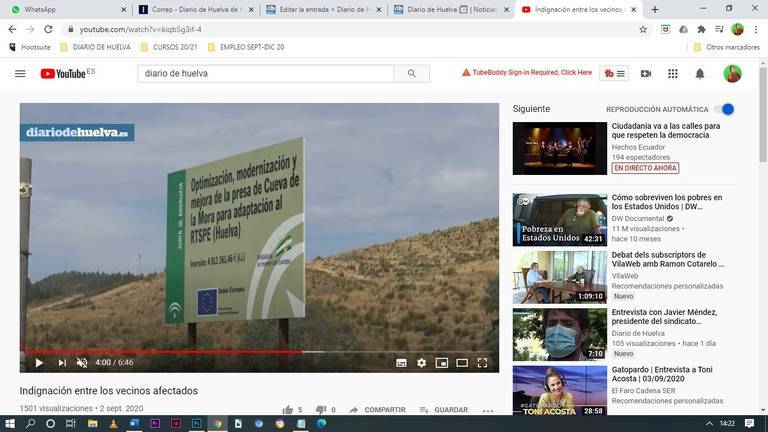Open the YouTube hamburger guide menu
Screen dimensions: 768x432
pos(20,73)
